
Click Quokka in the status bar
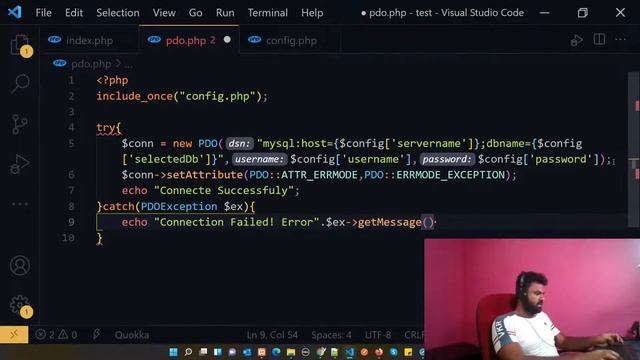coord(131,335)
